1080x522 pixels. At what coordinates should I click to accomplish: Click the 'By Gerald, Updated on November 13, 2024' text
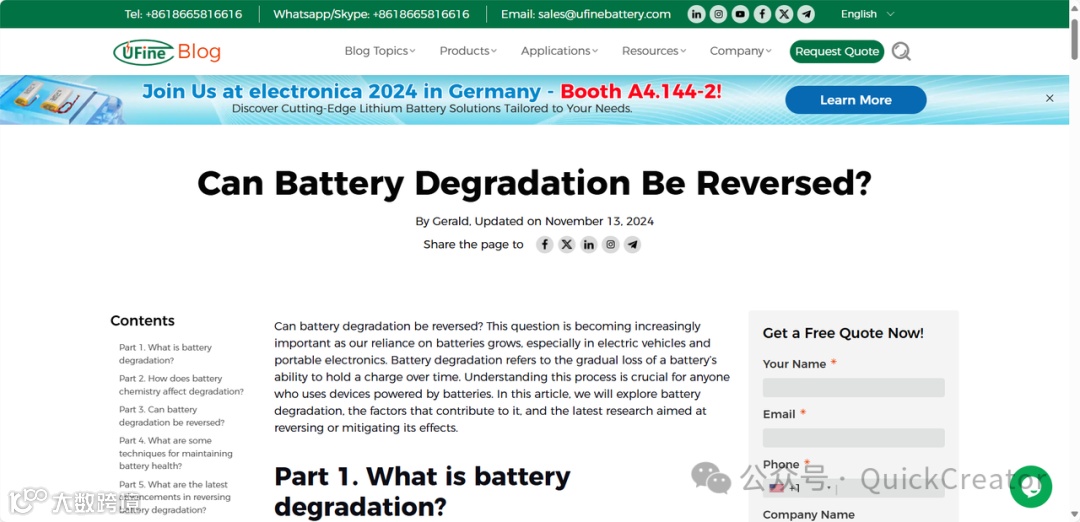[534, 222]
